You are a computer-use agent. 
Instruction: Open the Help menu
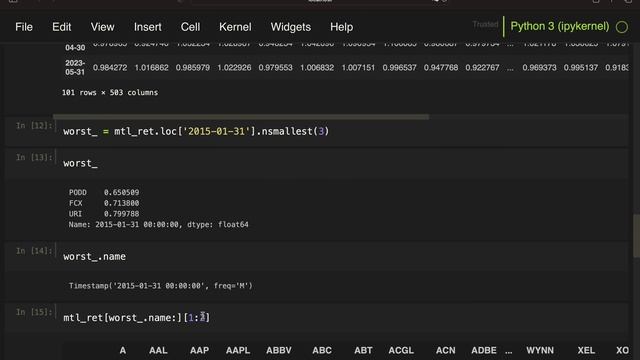coord(342,27)
